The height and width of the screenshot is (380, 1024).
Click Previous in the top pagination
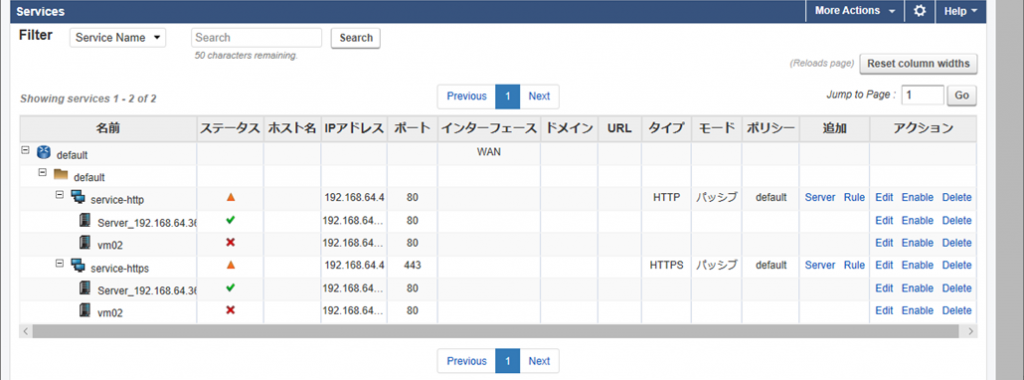click(466, 97)
